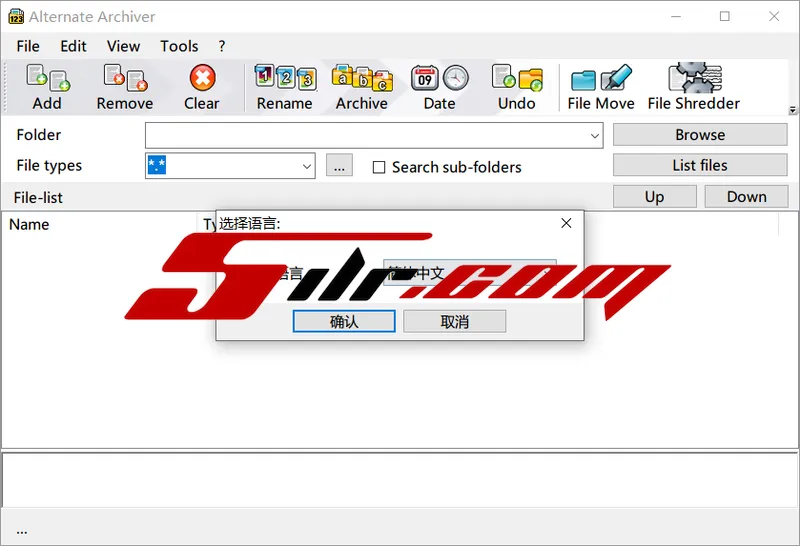The width and height of the screenshot is (800, 546).
Task: Minimize the Alternate Archiver window
Action: tap(676, 16)
